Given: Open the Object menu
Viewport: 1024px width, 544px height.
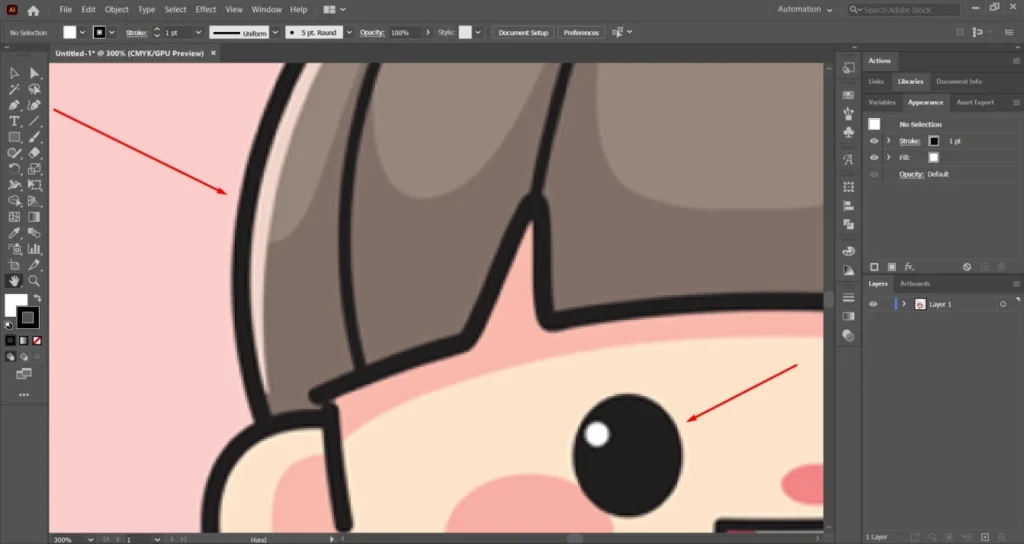Looking at the screenshot, I should click(x=116, y=10).
